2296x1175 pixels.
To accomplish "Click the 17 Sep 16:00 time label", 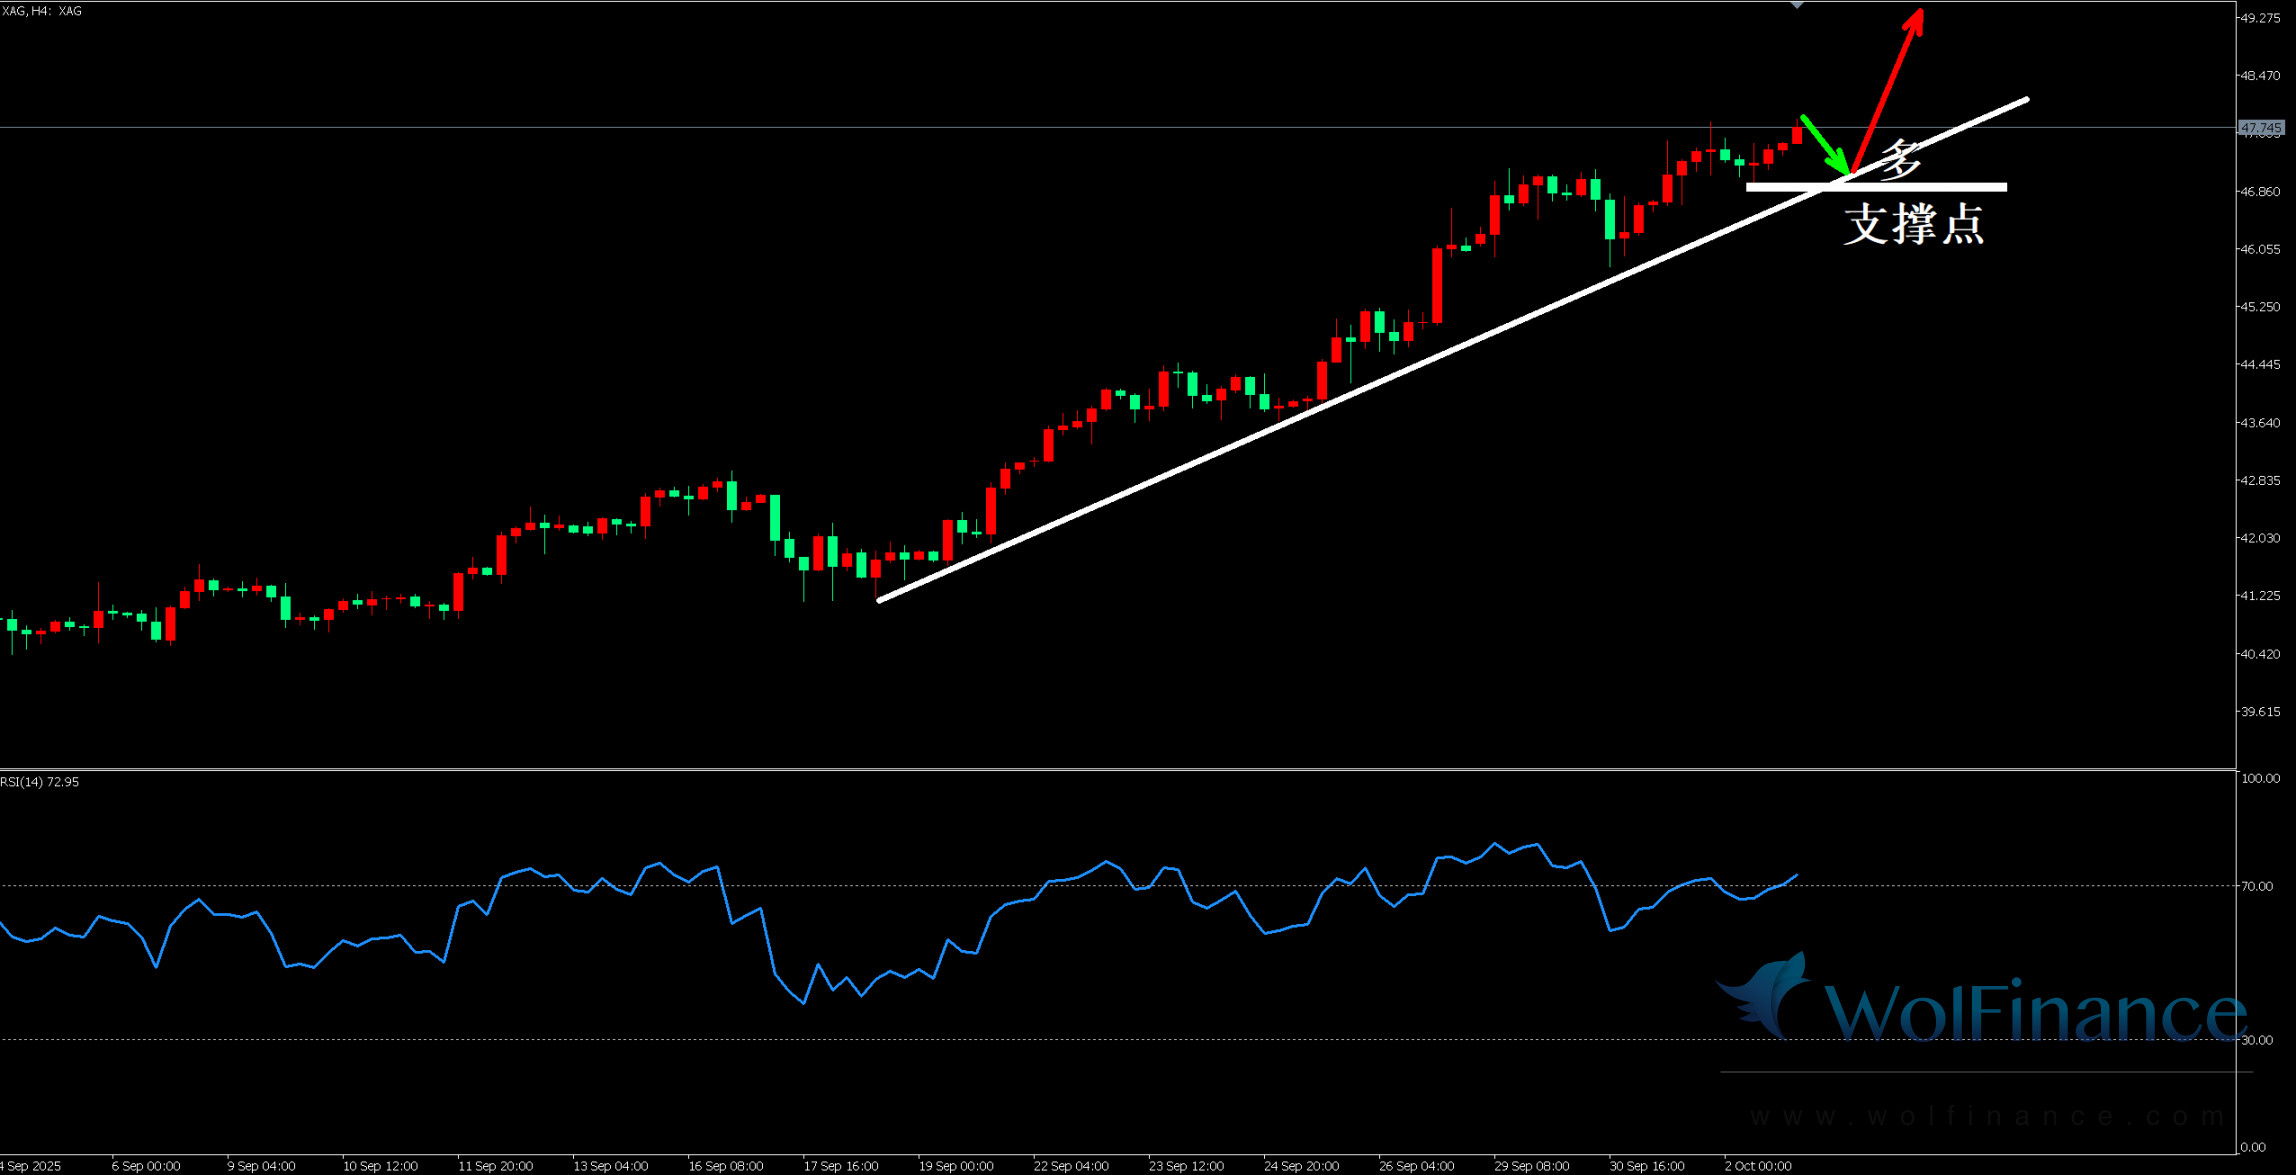I will pos(841,1166).
